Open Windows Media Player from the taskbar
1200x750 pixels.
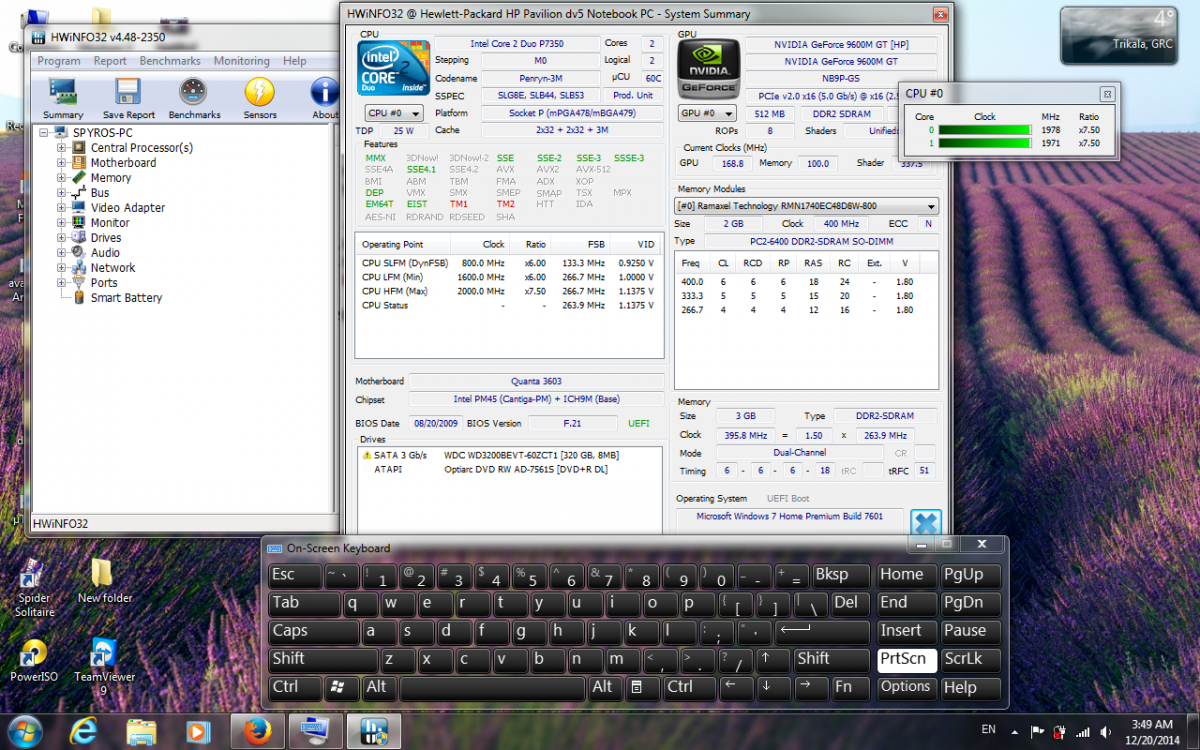tap(197, 732)
